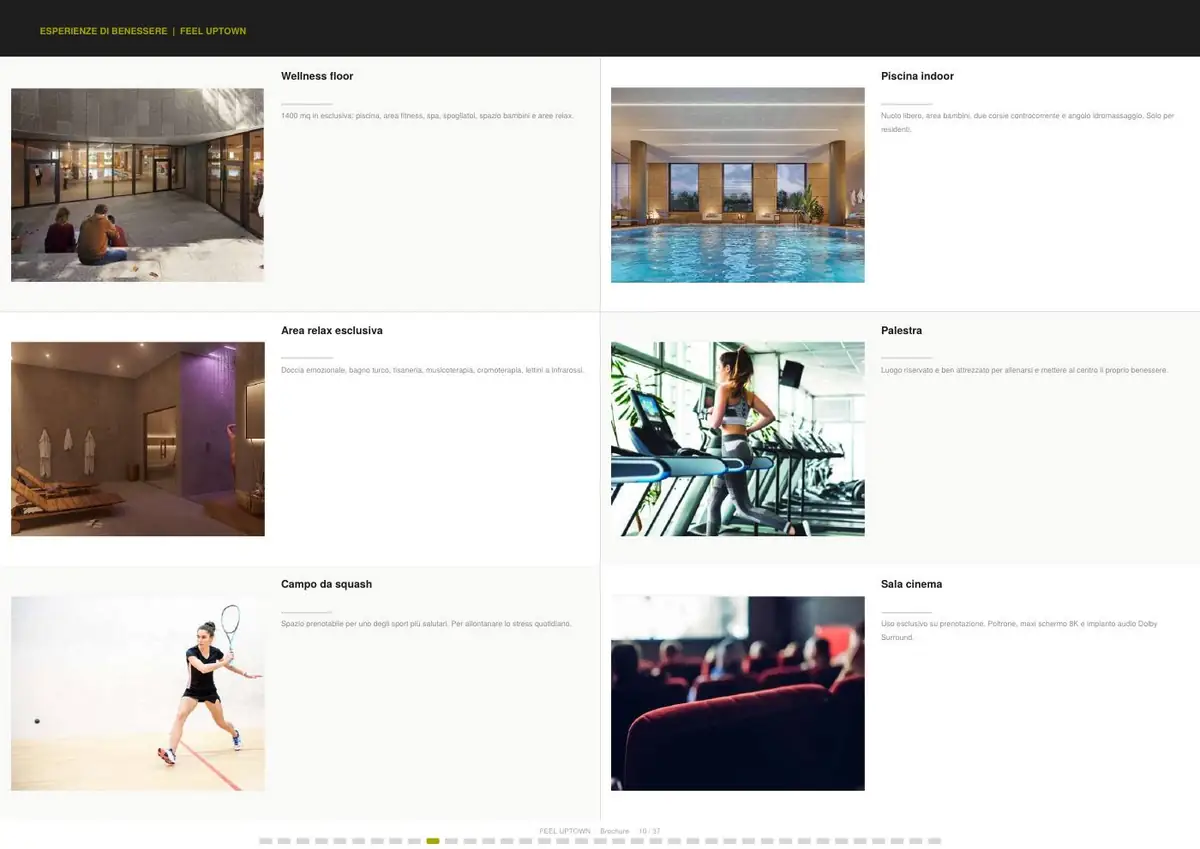Click the 'Sala cinema' heading
1200x849 pixels.
(x=911, y=584)
